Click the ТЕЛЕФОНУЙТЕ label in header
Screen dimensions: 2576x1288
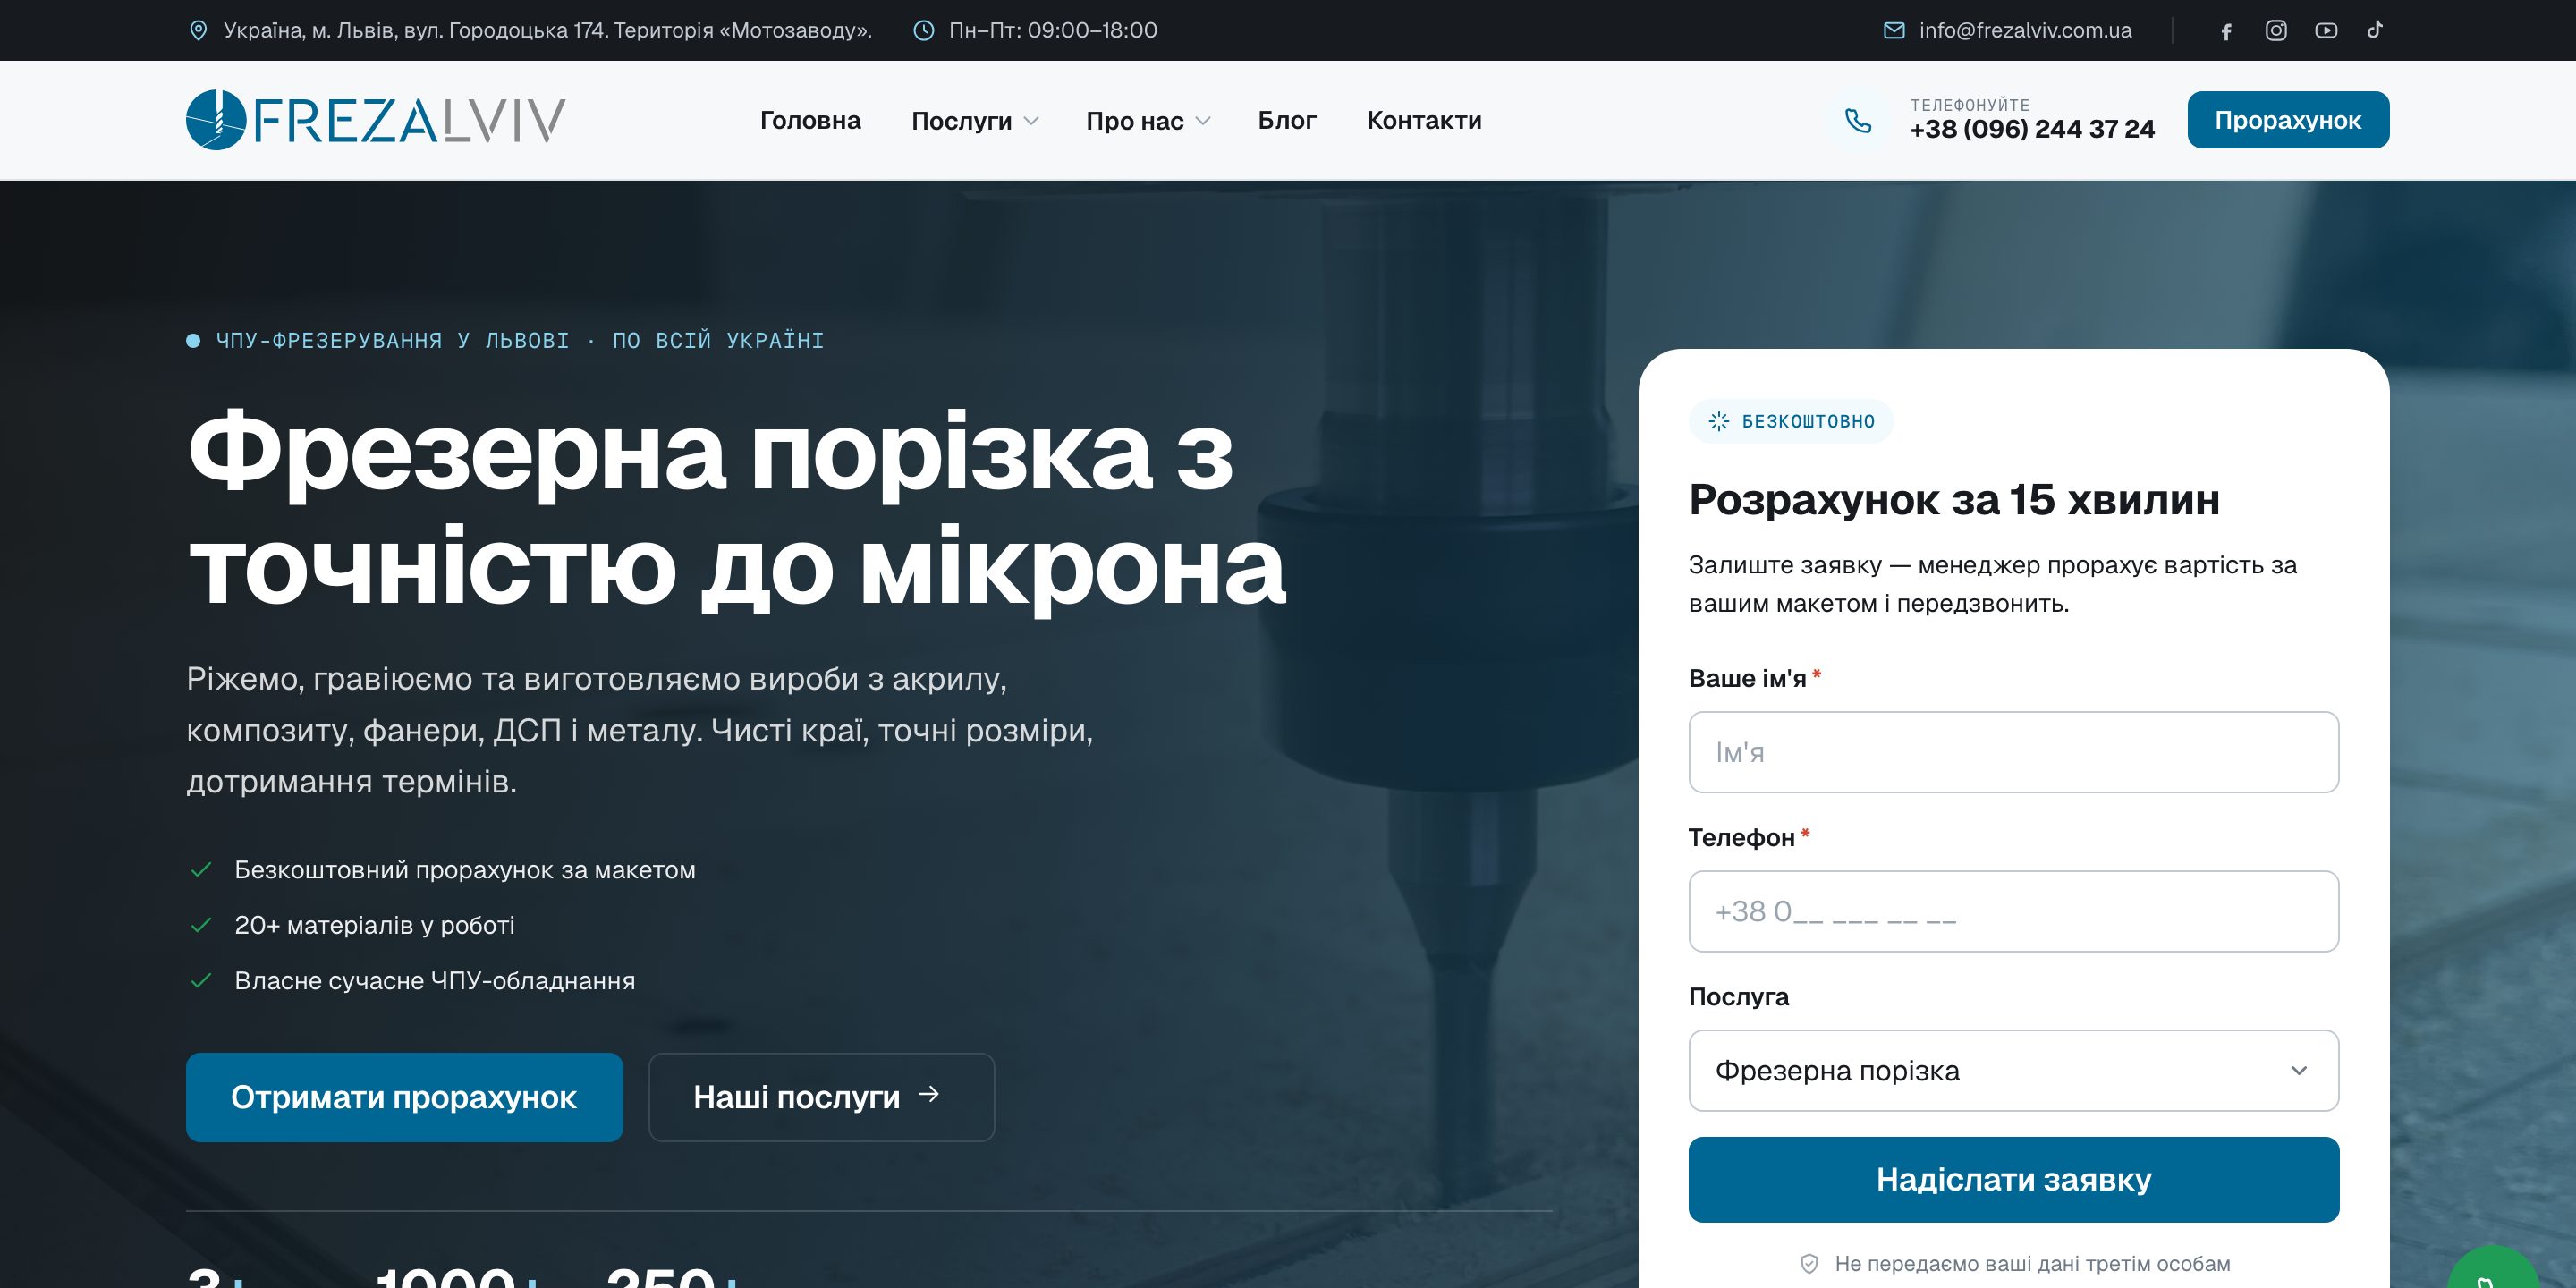tap(1970, 105)
